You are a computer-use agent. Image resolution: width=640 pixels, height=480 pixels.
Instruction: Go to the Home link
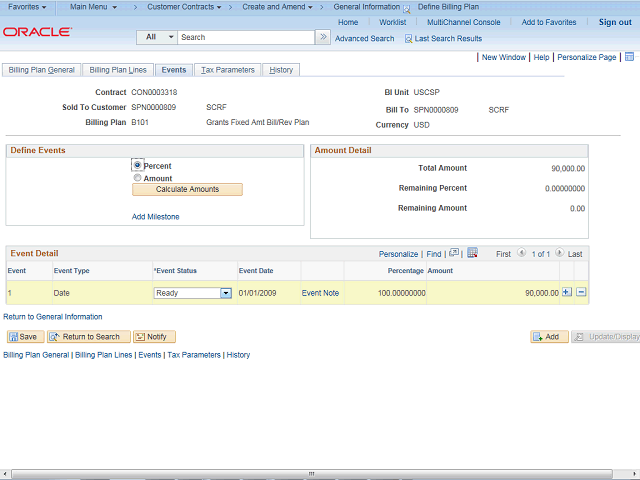(348, 22)
